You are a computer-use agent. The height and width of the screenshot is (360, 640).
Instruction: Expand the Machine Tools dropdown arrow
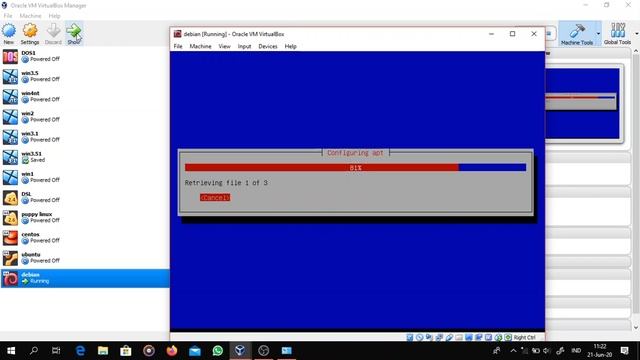[x=598, y=33]
